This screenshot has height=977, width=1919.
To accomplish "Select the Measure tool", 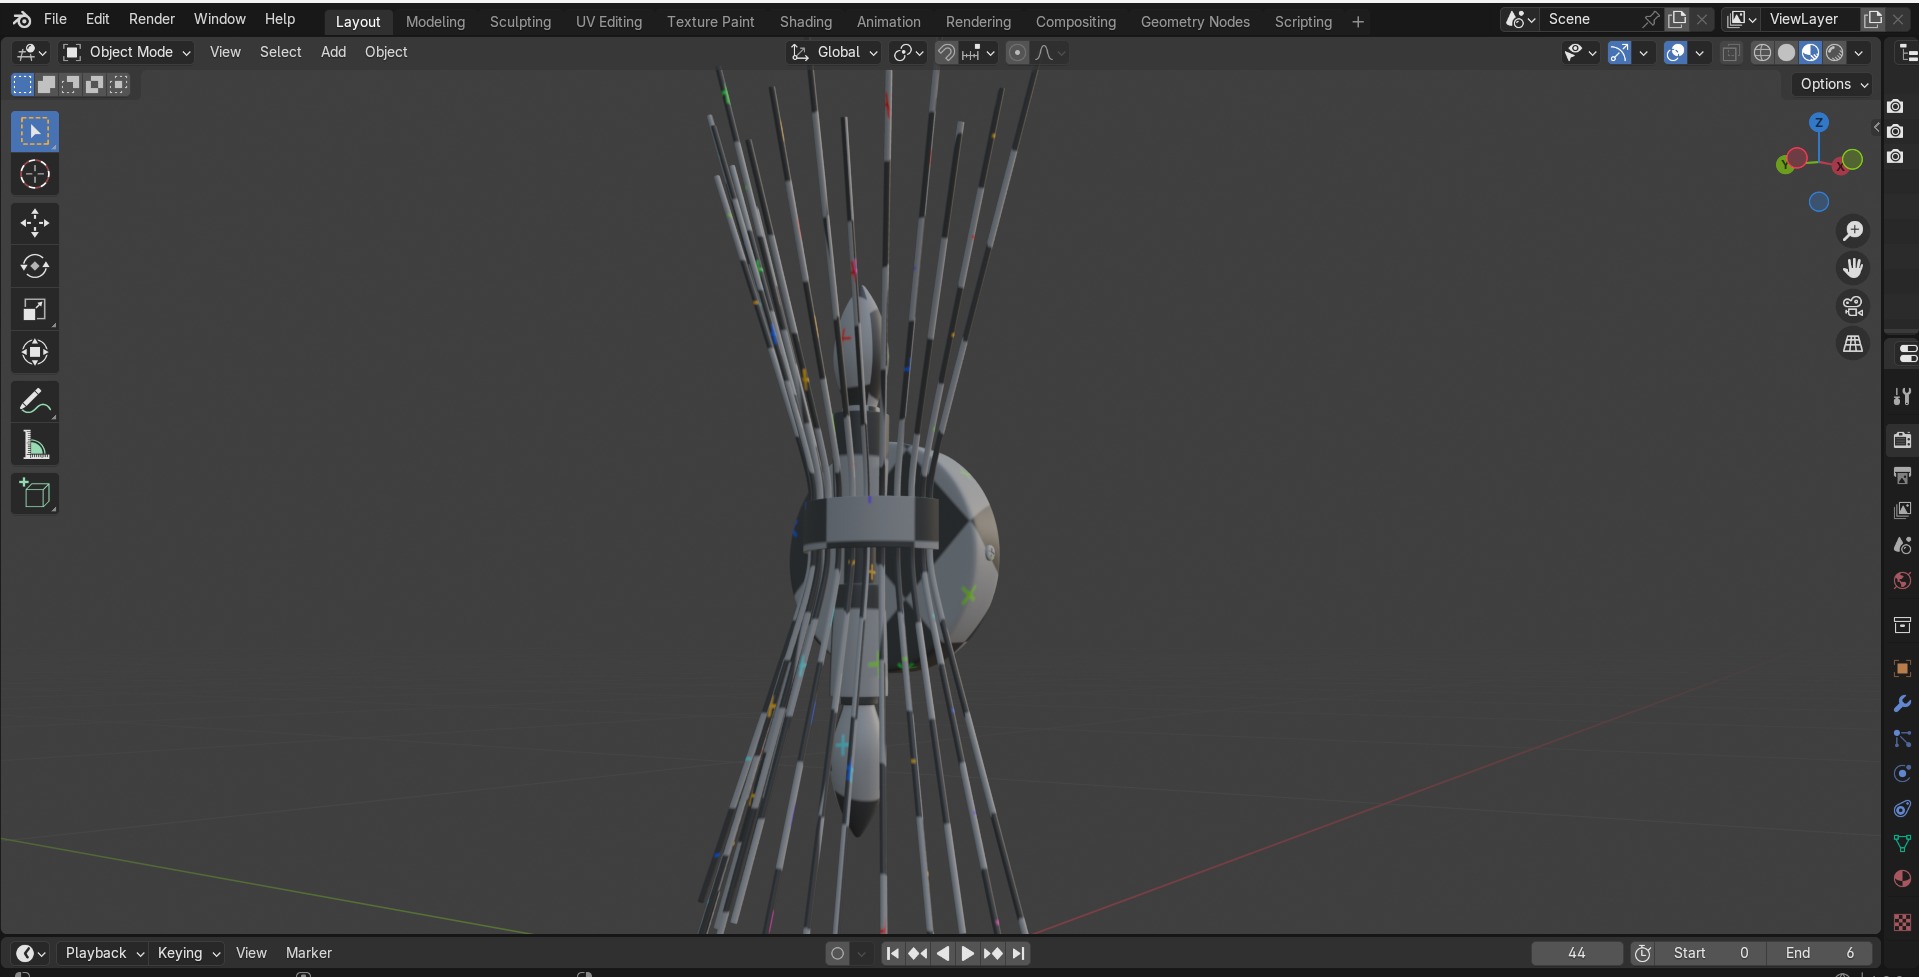I will point(35,445).
